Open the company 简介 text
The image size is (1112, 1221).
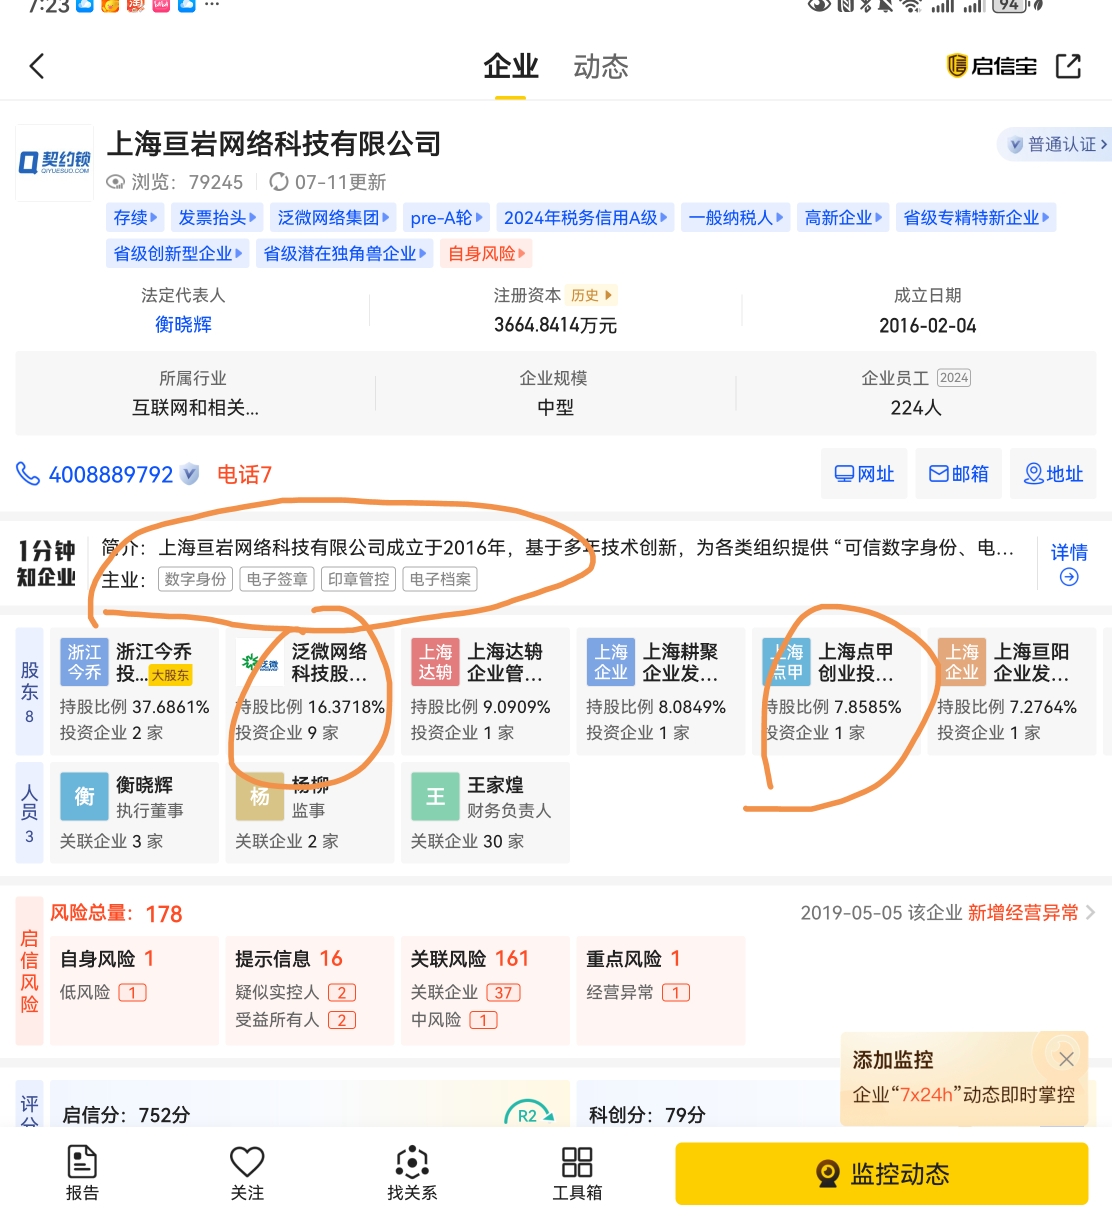558,548
